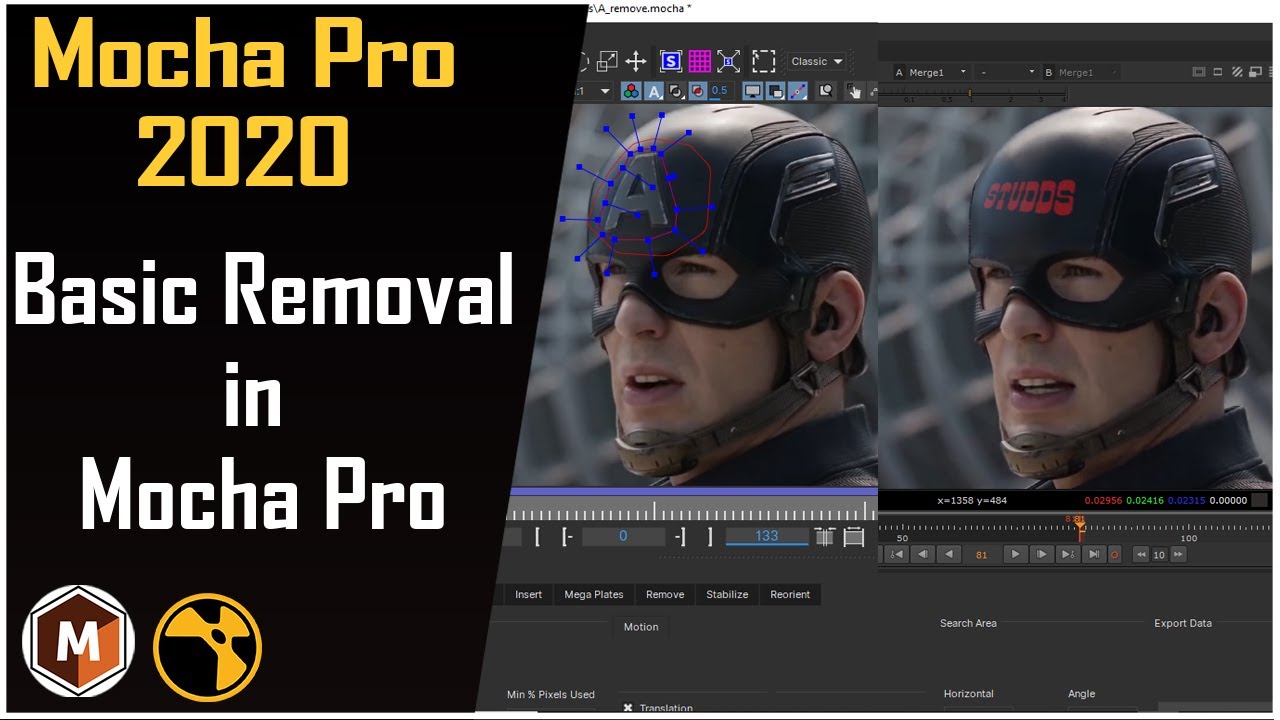Toggle the Nuke viewer striped downrez icon
The width and height of the screenshot is (1280, 720).
click(x=1237, y=72)
